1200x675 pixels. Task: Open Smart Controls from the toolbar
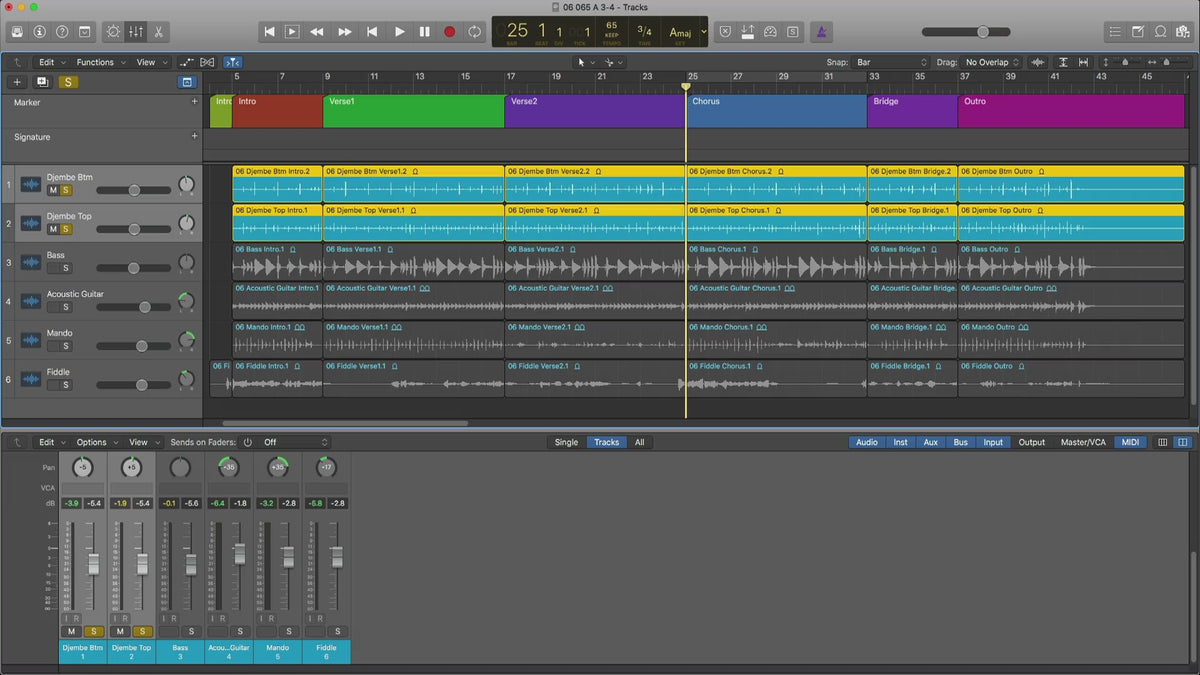pos(113,32)
